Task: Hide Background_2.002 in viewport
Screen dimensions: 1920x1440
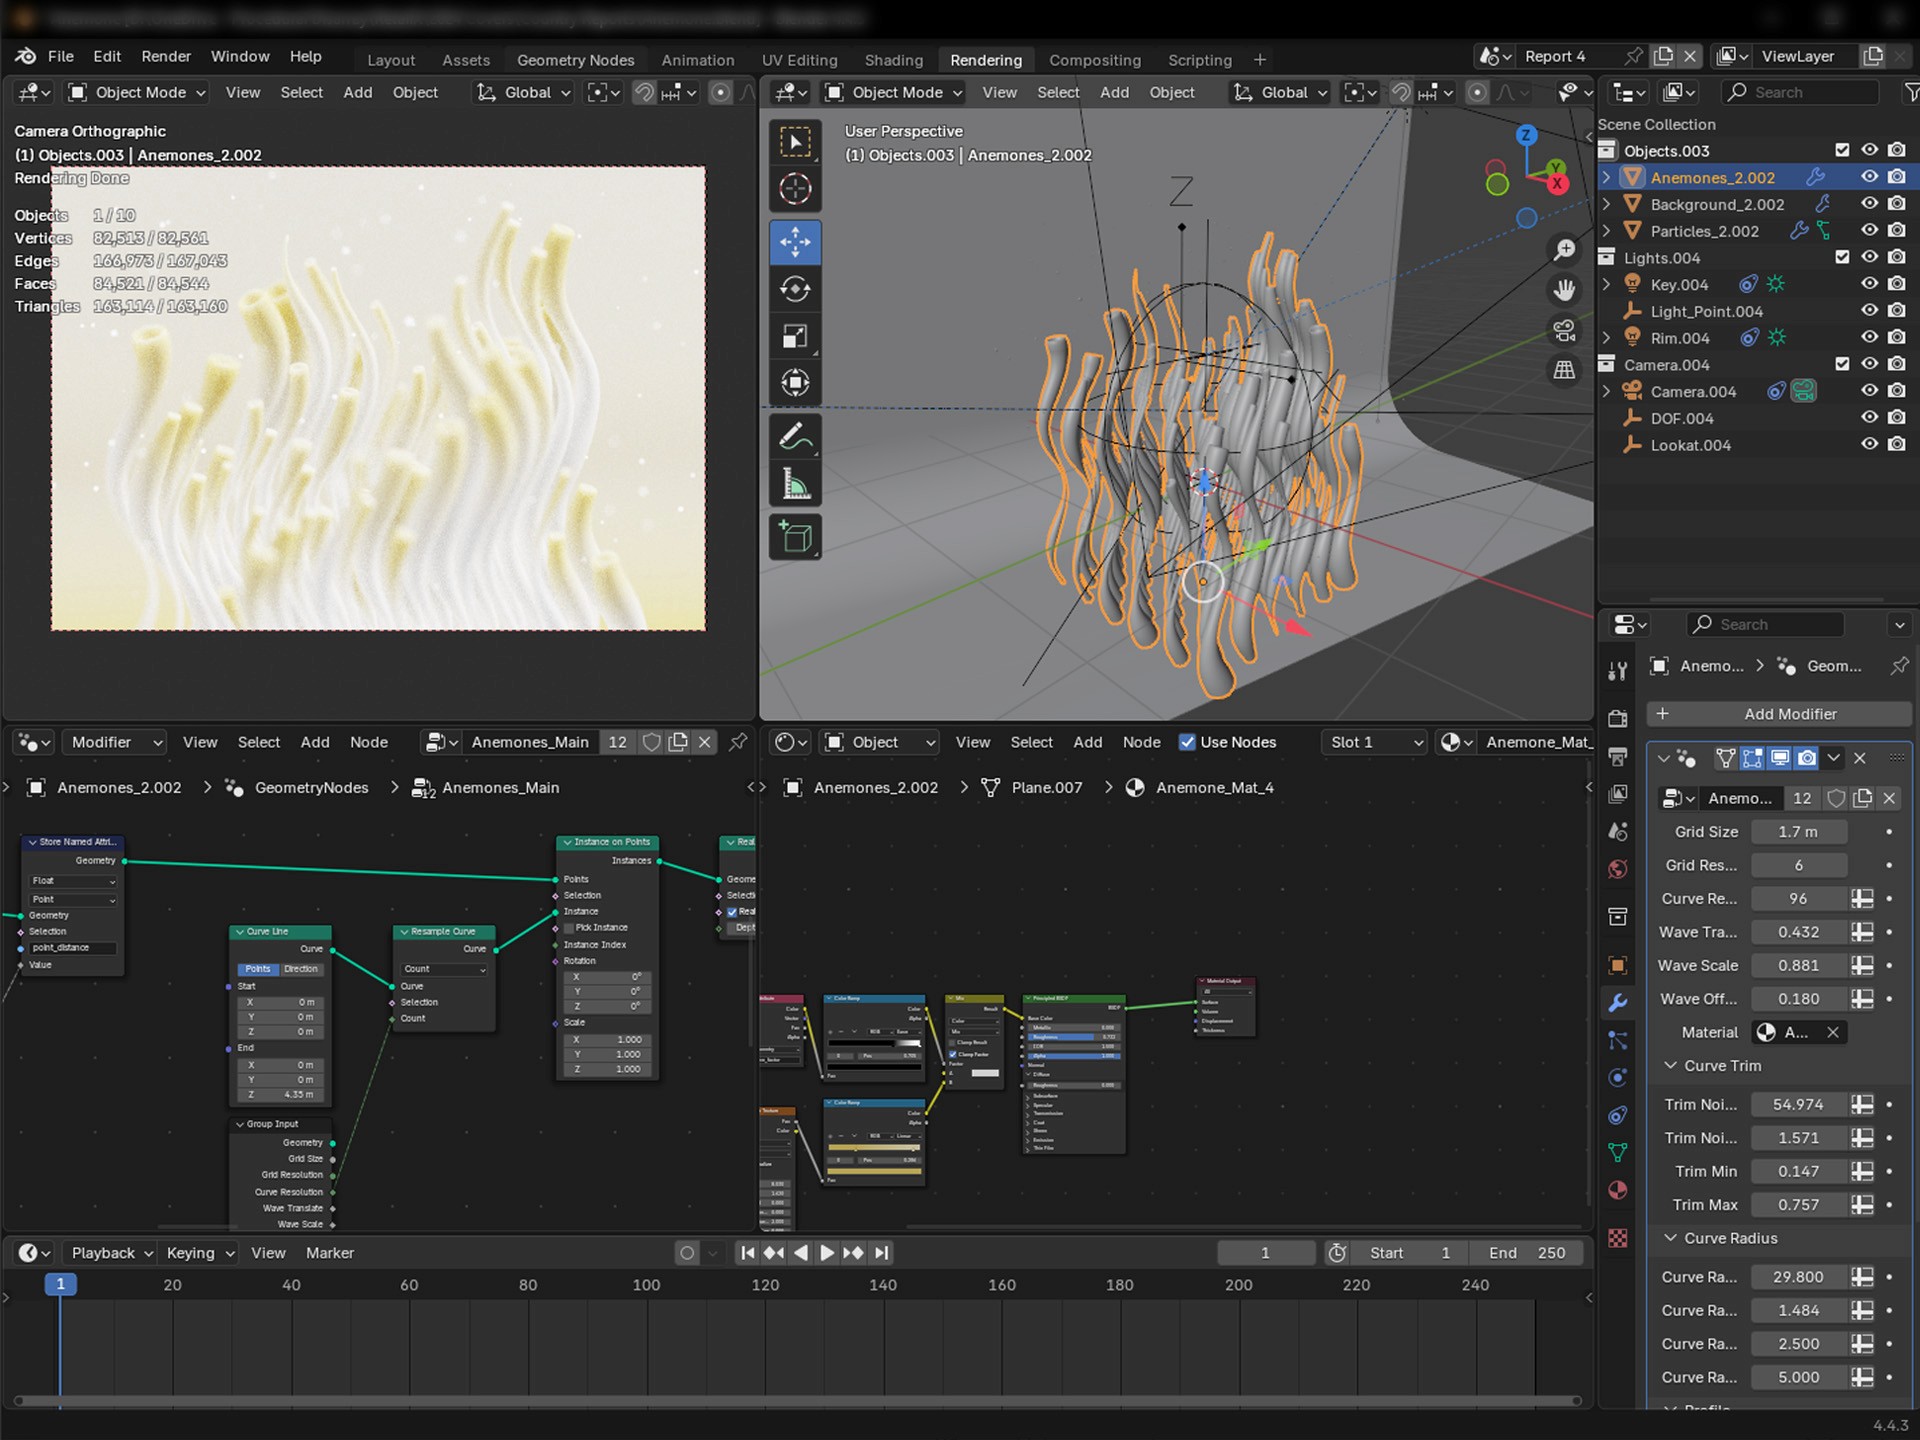Action: coord(1869,204)
